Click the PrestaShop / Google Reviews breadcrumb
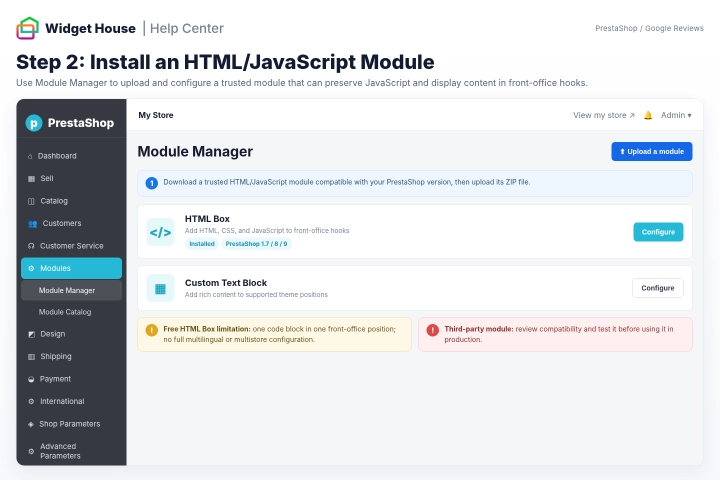This screenshot has height=480, width=720. 649,28
